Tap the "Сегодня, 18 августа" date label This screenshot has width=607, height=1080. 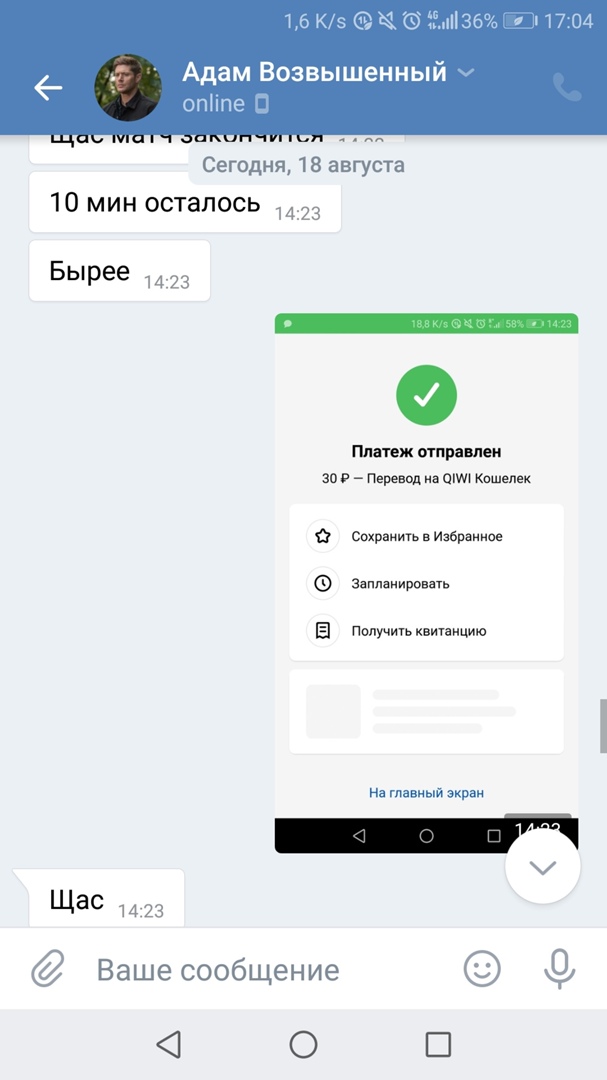point(303,165)
